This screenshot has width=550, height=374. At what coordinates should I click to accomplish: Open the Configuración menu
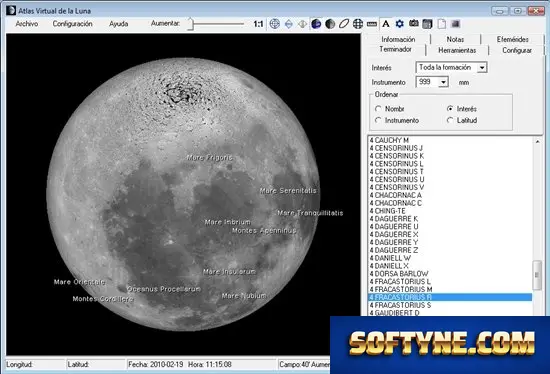(x=72, y=24)
